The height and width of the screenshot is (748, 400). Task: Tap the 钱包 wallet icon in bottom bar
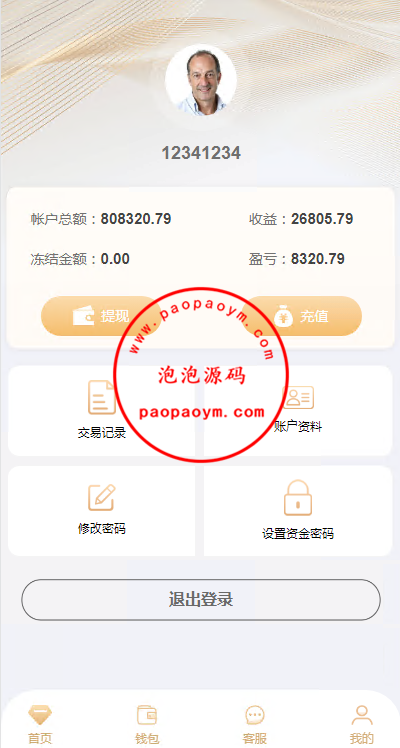click(x=147, y=715)
